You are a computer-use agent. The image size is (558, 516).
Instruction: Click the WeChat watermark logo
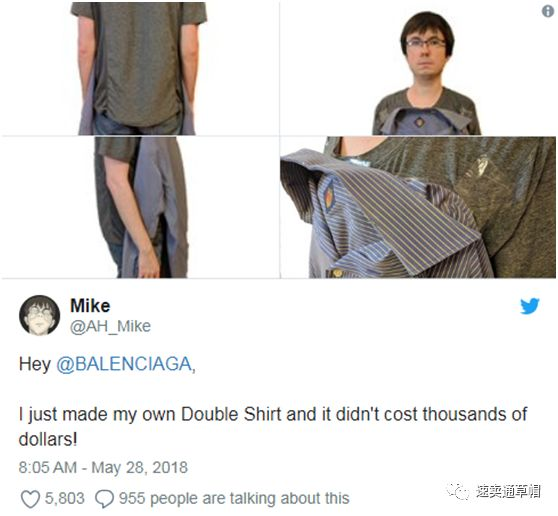(458, 491)
